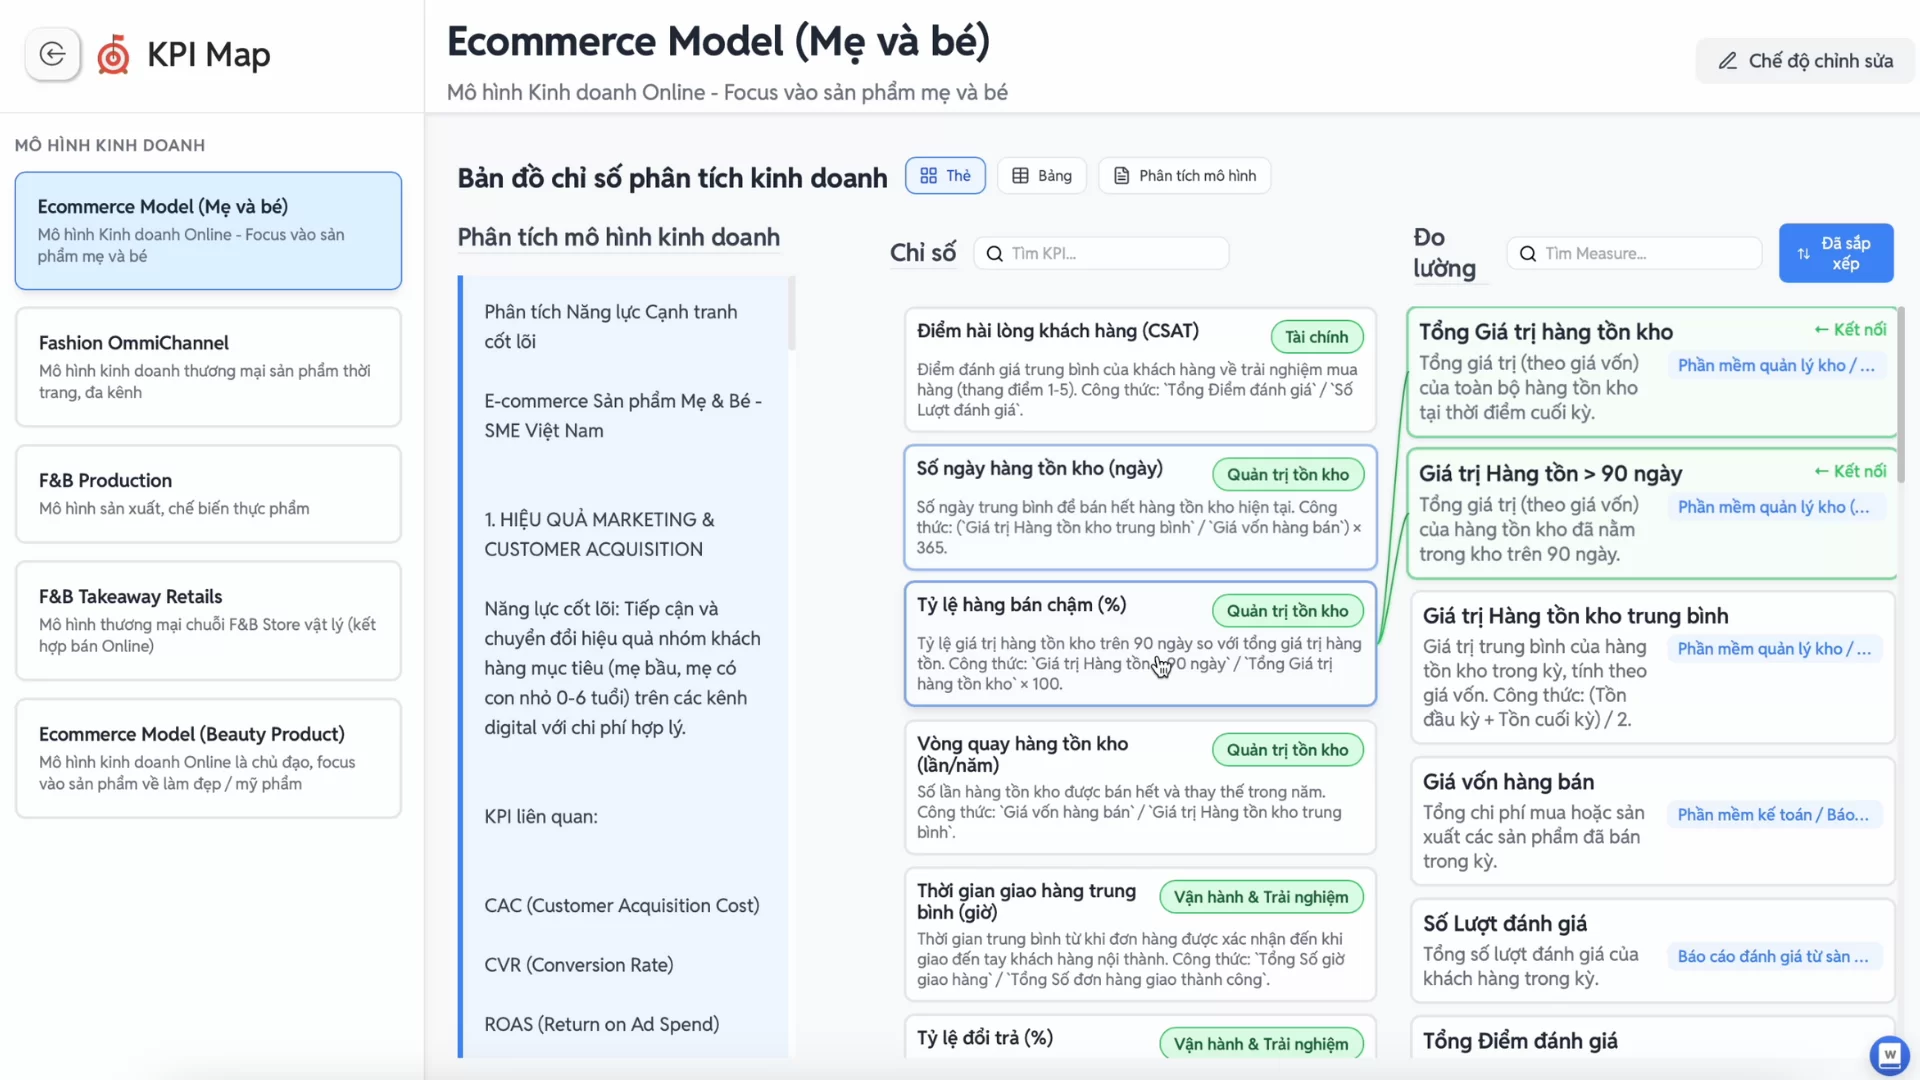Select Ecommerce Model (Beauty Product)
Image resolution: width=1920 pixels, height=1080 pixels.
tap(208, 758)
